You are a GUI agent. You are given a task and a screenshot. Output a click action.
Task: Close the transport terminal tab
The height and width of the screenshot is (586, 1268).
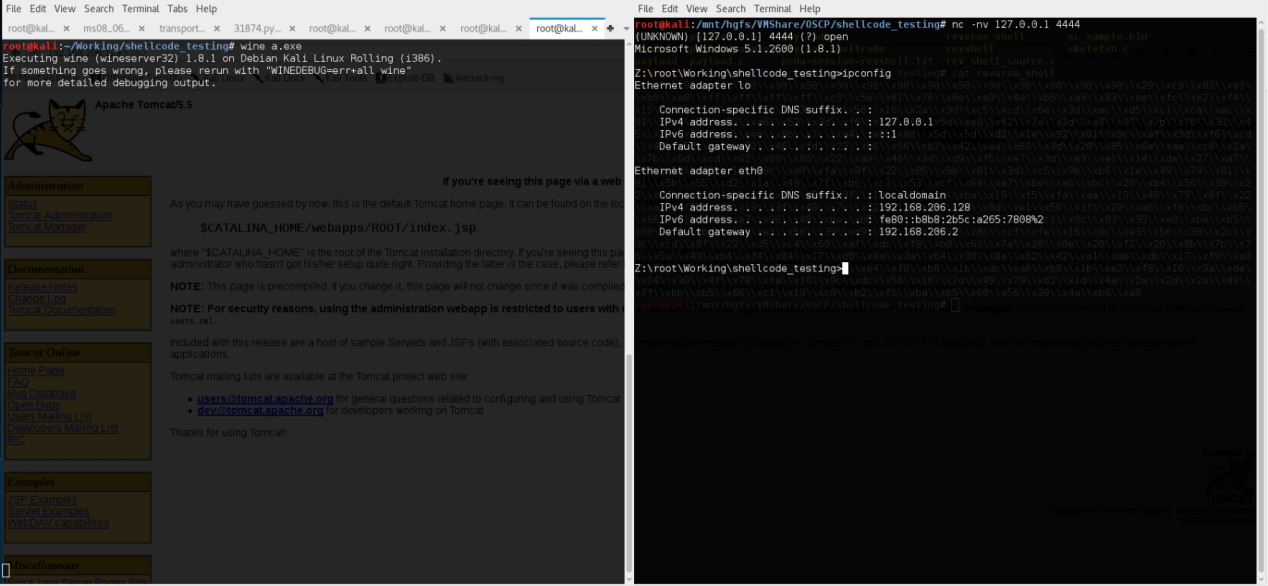coord(217,28)
